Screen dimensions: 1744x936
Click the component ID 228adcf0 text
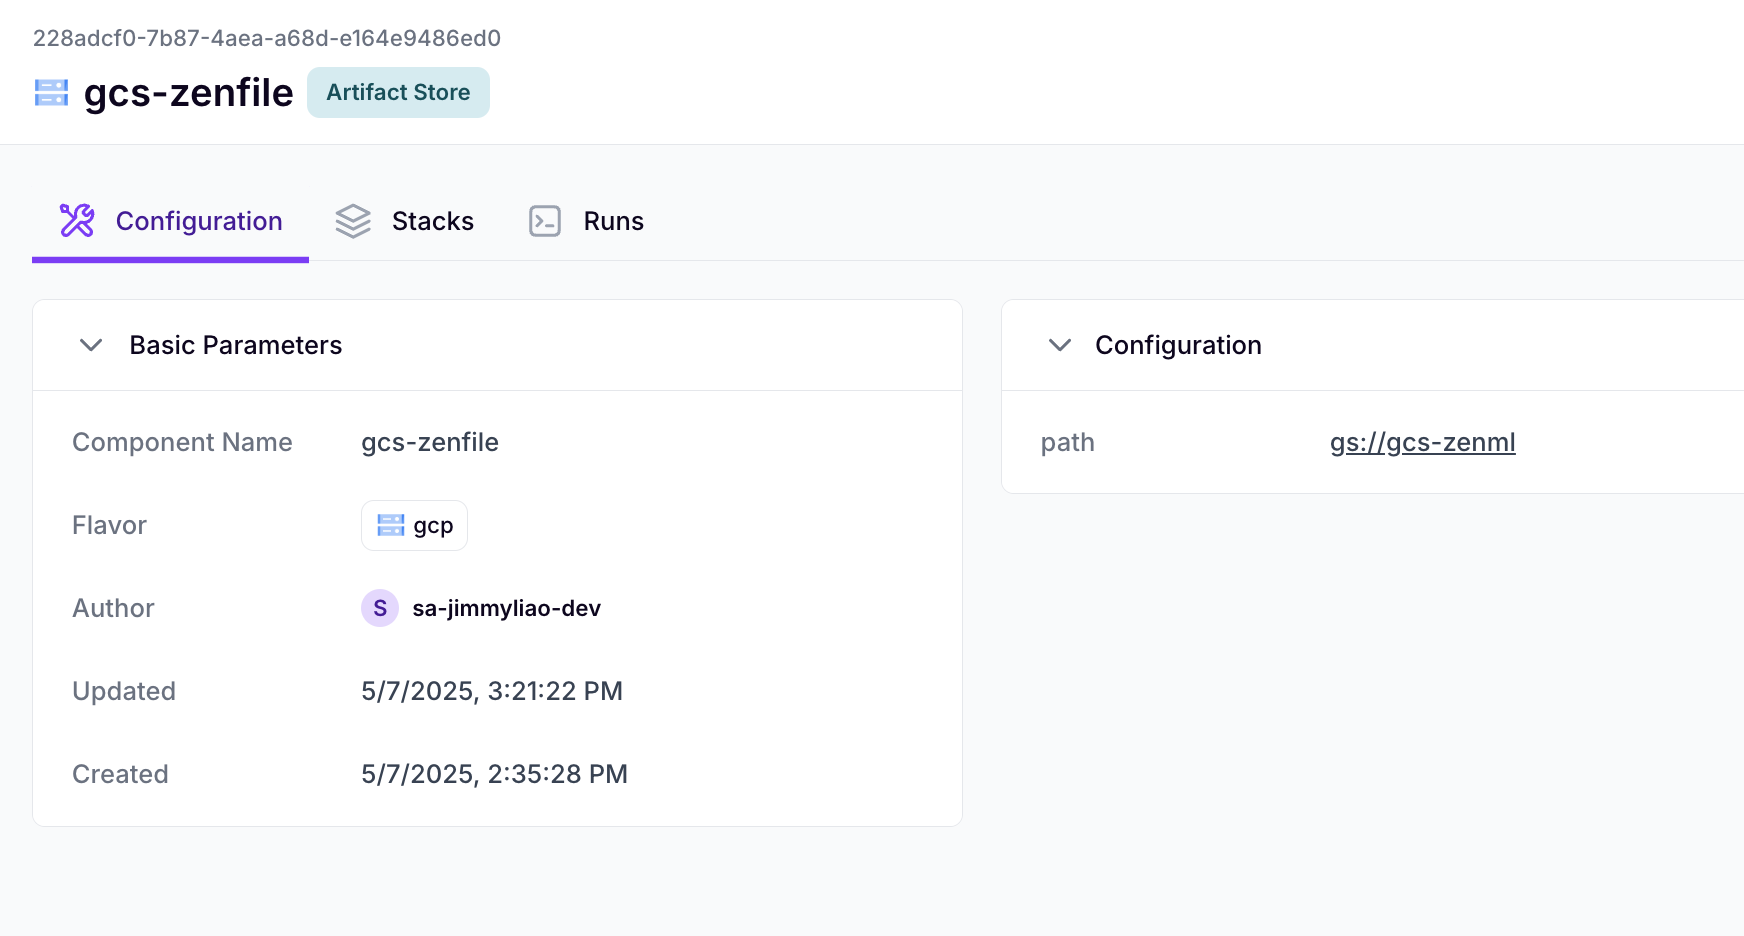click(267, 38)
